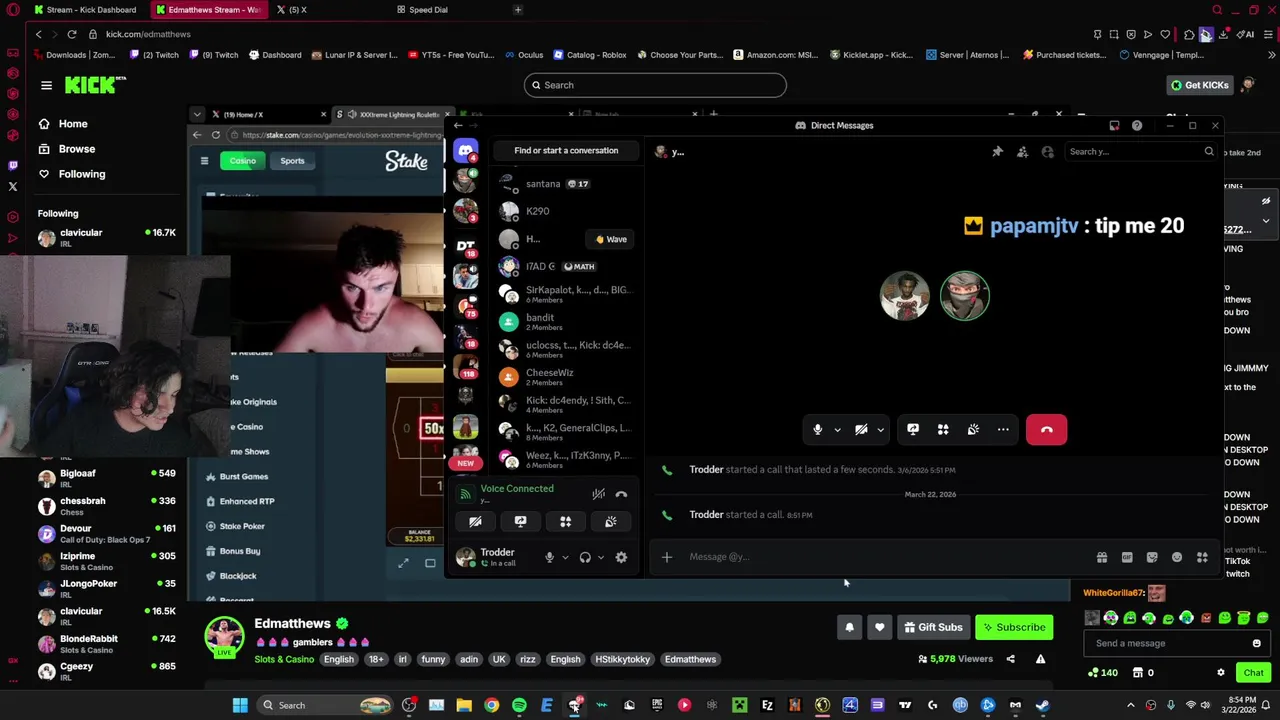
Task: Soundboard button under Voice Connected panel
Action: tap(610, 522)
